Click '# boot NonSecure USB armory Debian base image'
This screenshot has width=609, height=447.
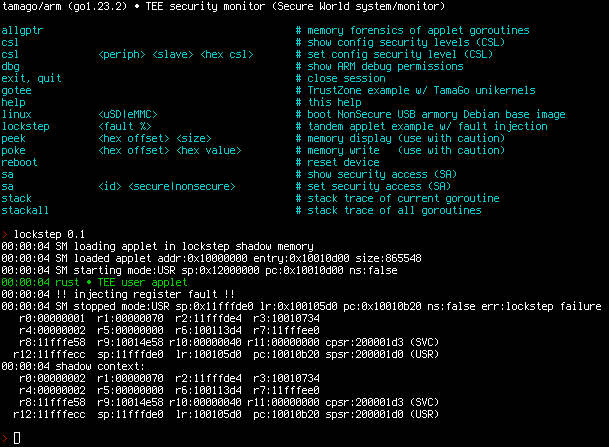[x=430, y=115]
